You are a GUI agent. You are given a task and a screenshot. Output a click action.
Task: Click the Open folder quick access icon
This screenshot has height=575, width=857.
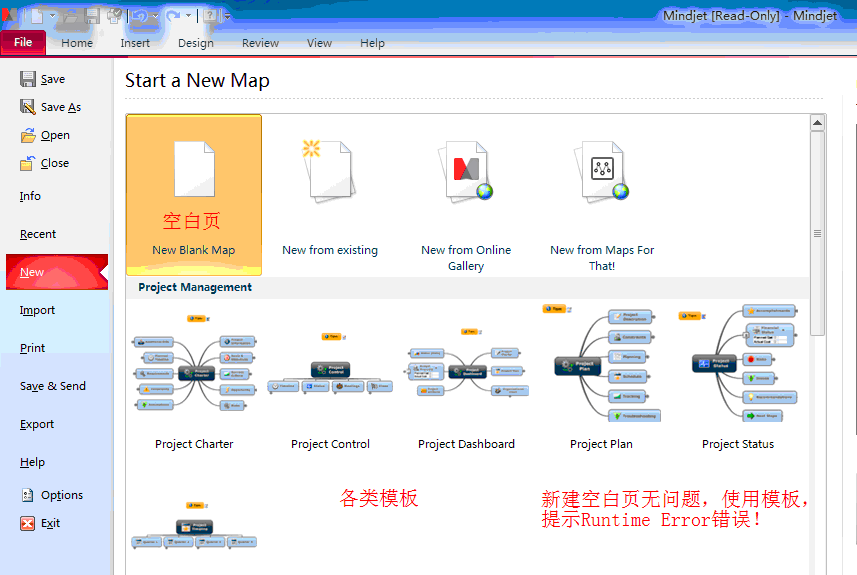coord(69,16)
